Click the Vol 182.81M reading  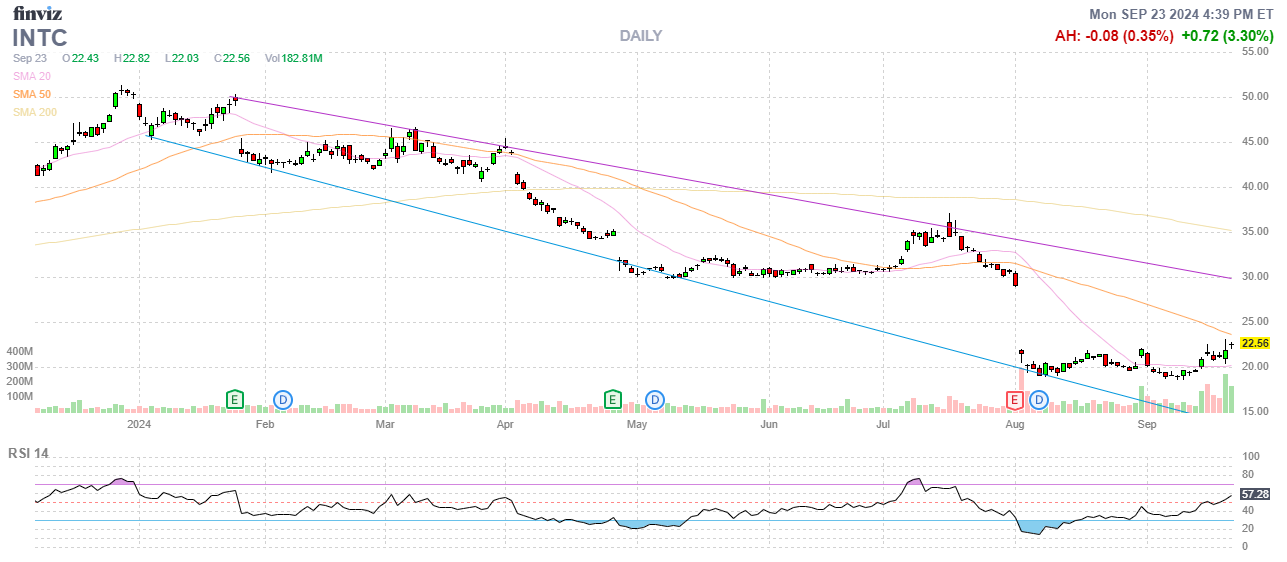[x=293, y=59]
